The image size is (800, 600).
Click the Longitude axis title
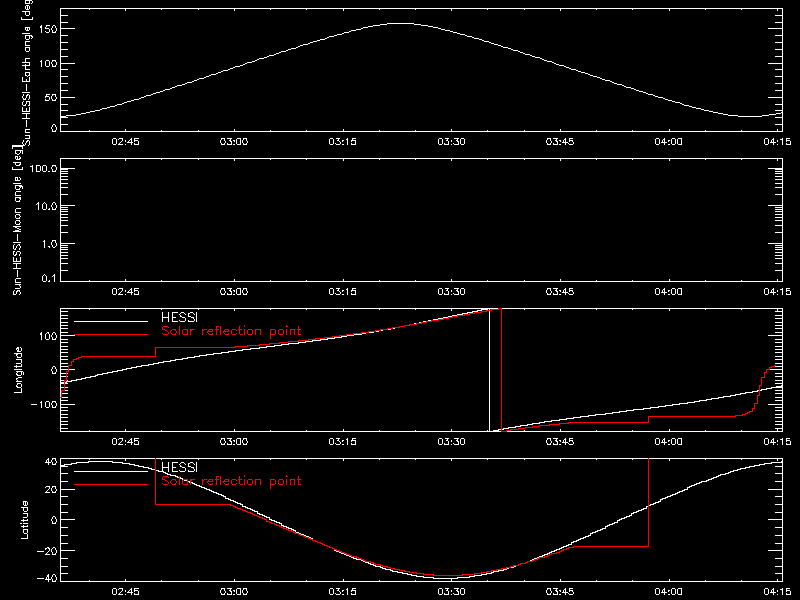coord(18,370)
